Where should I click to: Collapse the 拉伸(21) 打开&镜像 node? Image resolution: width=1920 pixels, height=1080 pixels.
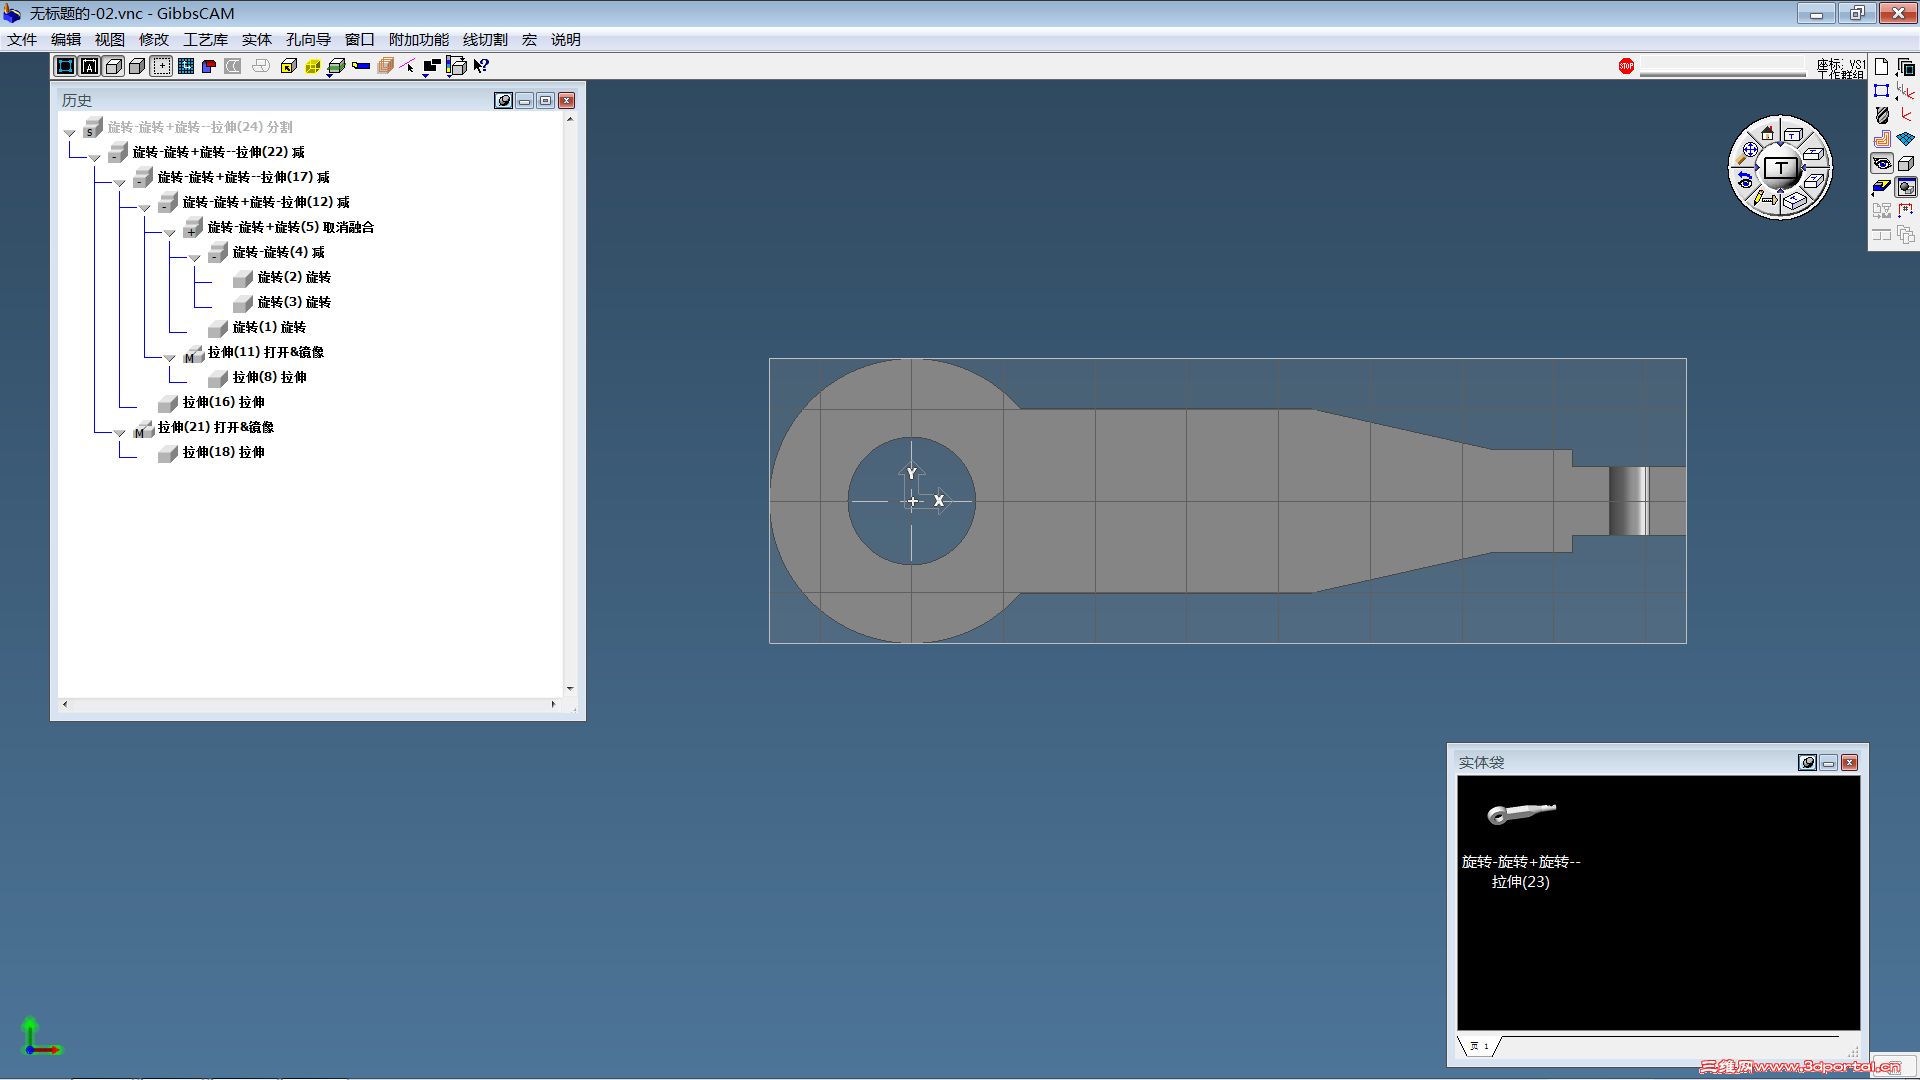click(x=120, y=433)
